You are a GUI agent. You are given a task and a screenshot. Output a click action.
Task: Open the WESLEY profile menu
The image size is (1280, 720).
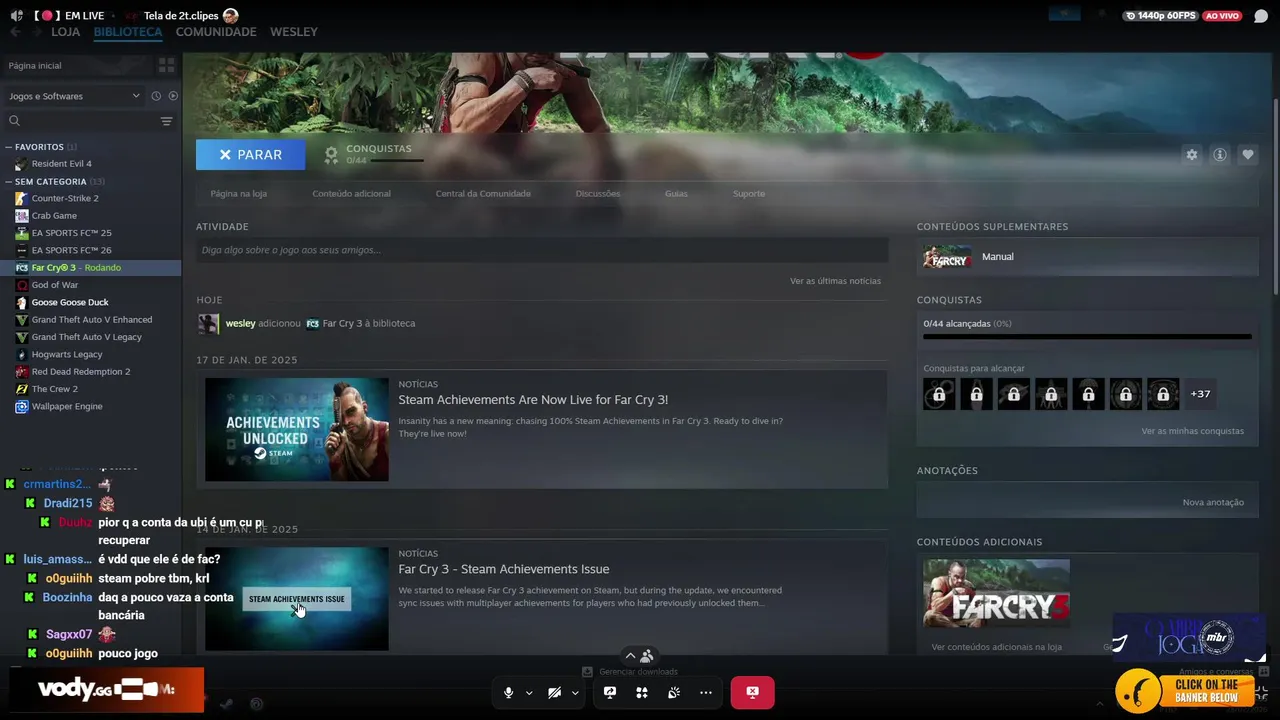pyautogui.click(x=294, y=32)
